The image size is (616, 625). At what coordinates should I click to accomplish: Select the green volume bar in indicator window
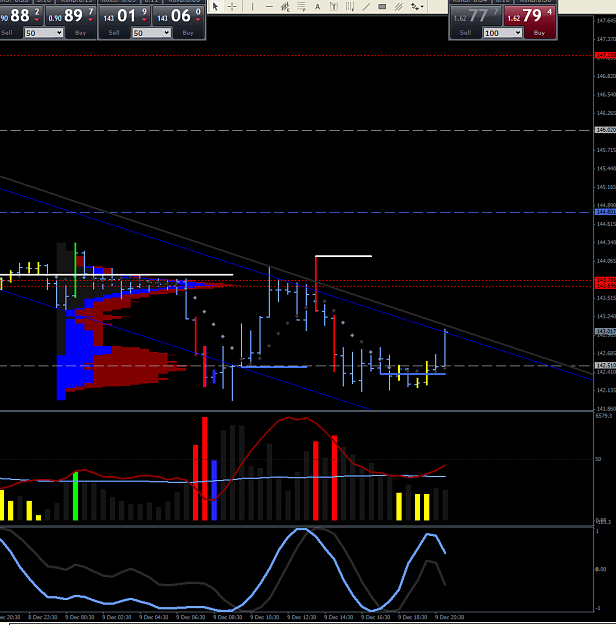pos(75,496)
